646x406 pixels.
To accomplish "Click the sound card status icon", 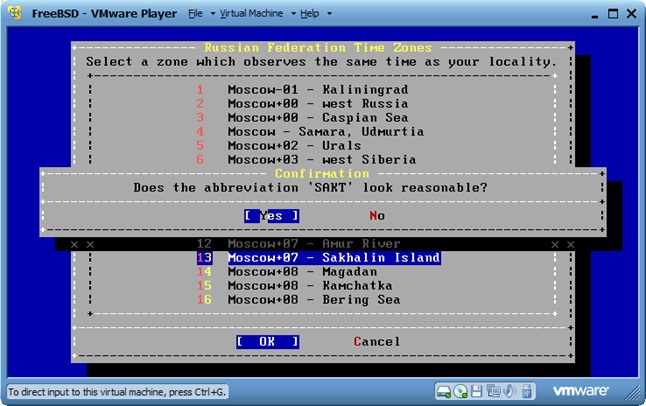I will click(509, 390).
